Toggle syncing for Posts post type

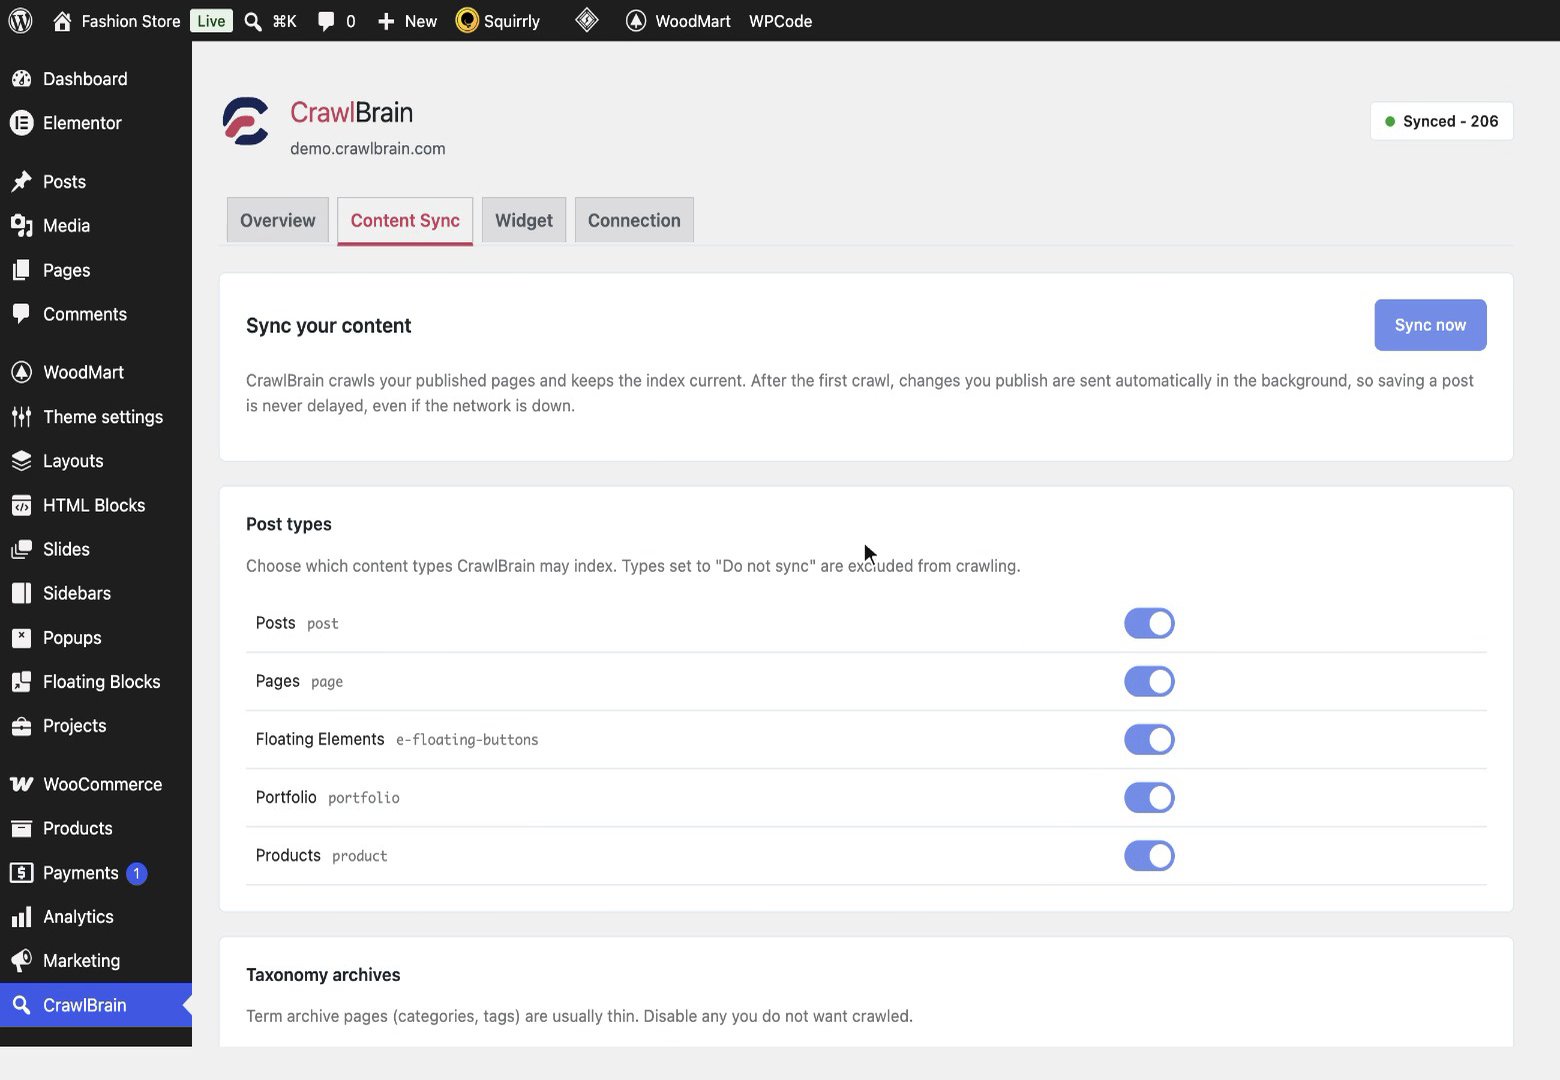tap(1149, 624)
